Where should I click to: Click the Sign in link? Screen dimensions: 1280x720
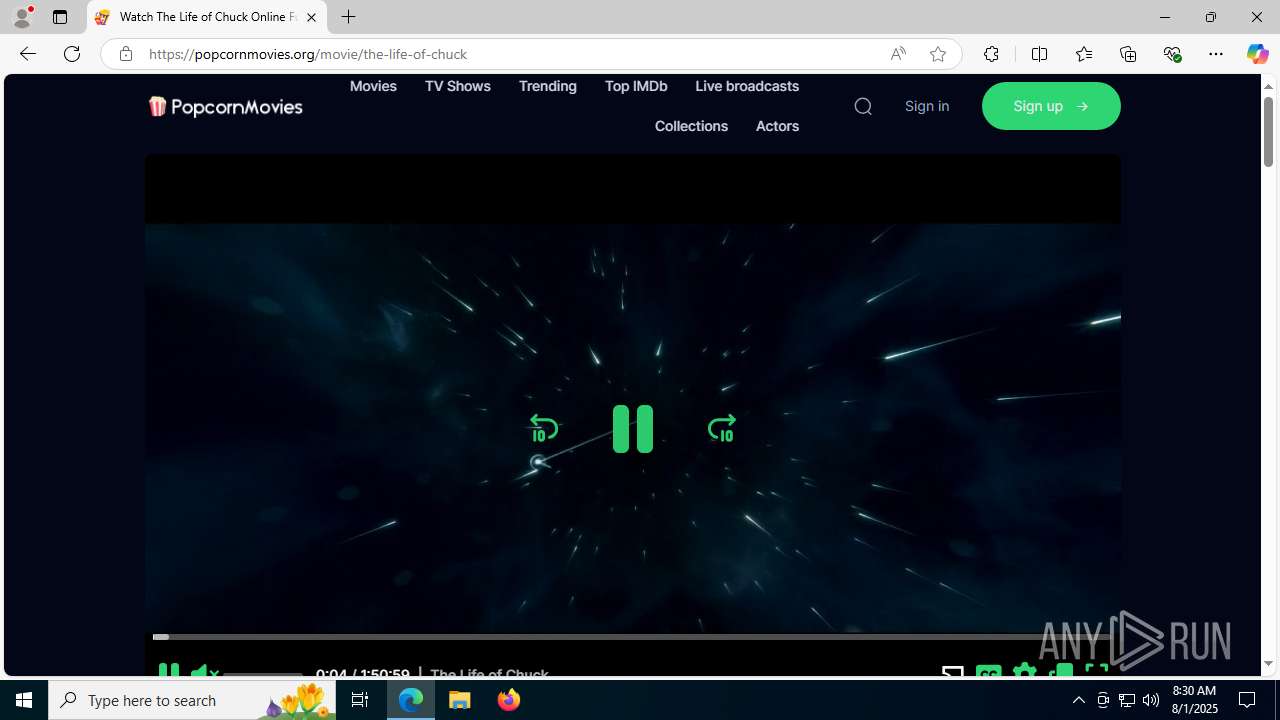[927, 106]
